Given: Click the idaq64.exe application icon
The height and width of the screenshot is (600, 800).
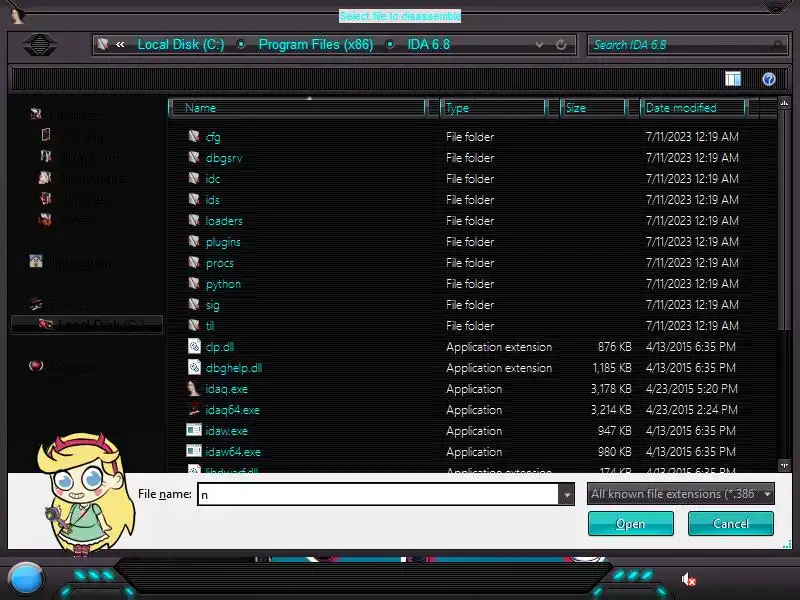Looking at the screenshot, I should pos(194,409).
